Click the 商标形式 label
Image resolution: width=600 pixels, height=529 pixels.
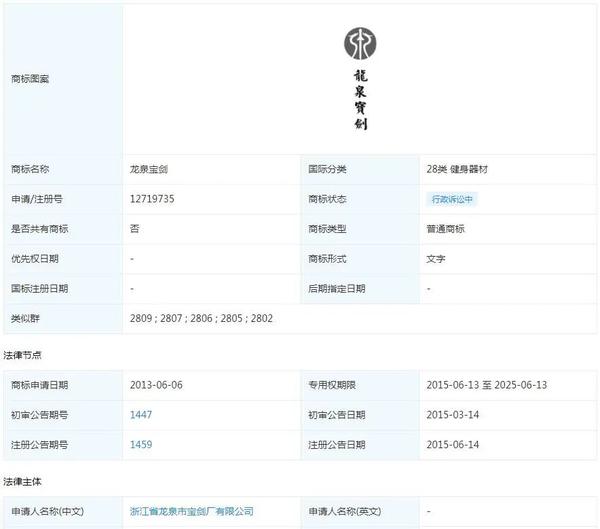327,259
